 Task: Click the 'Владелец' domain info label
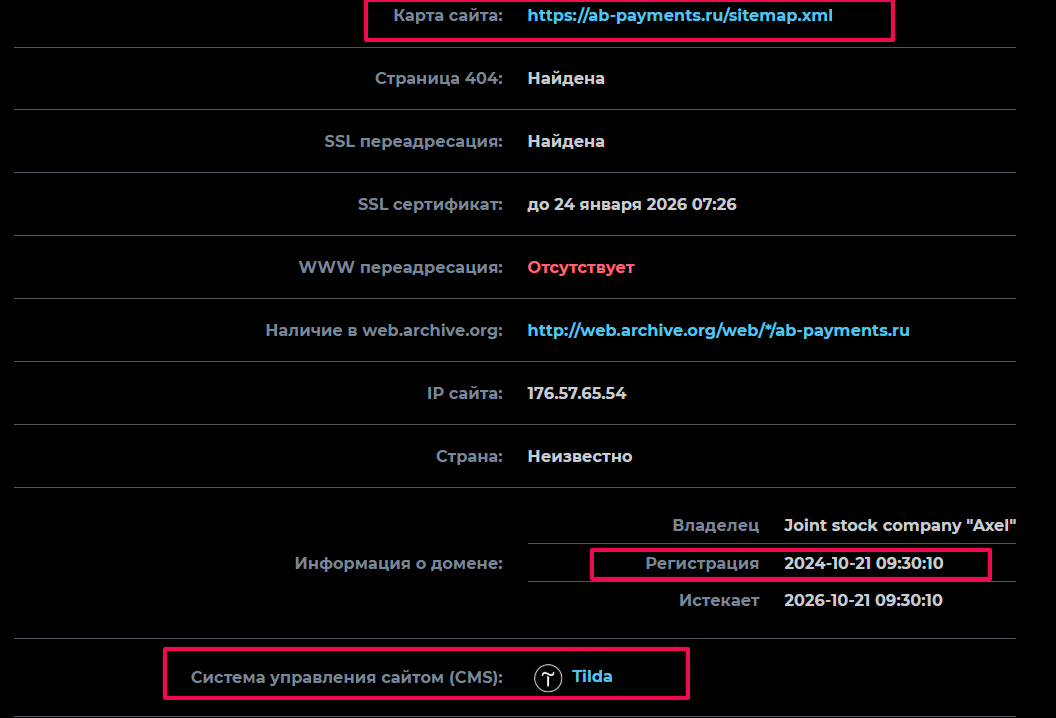tap(715, 525)
